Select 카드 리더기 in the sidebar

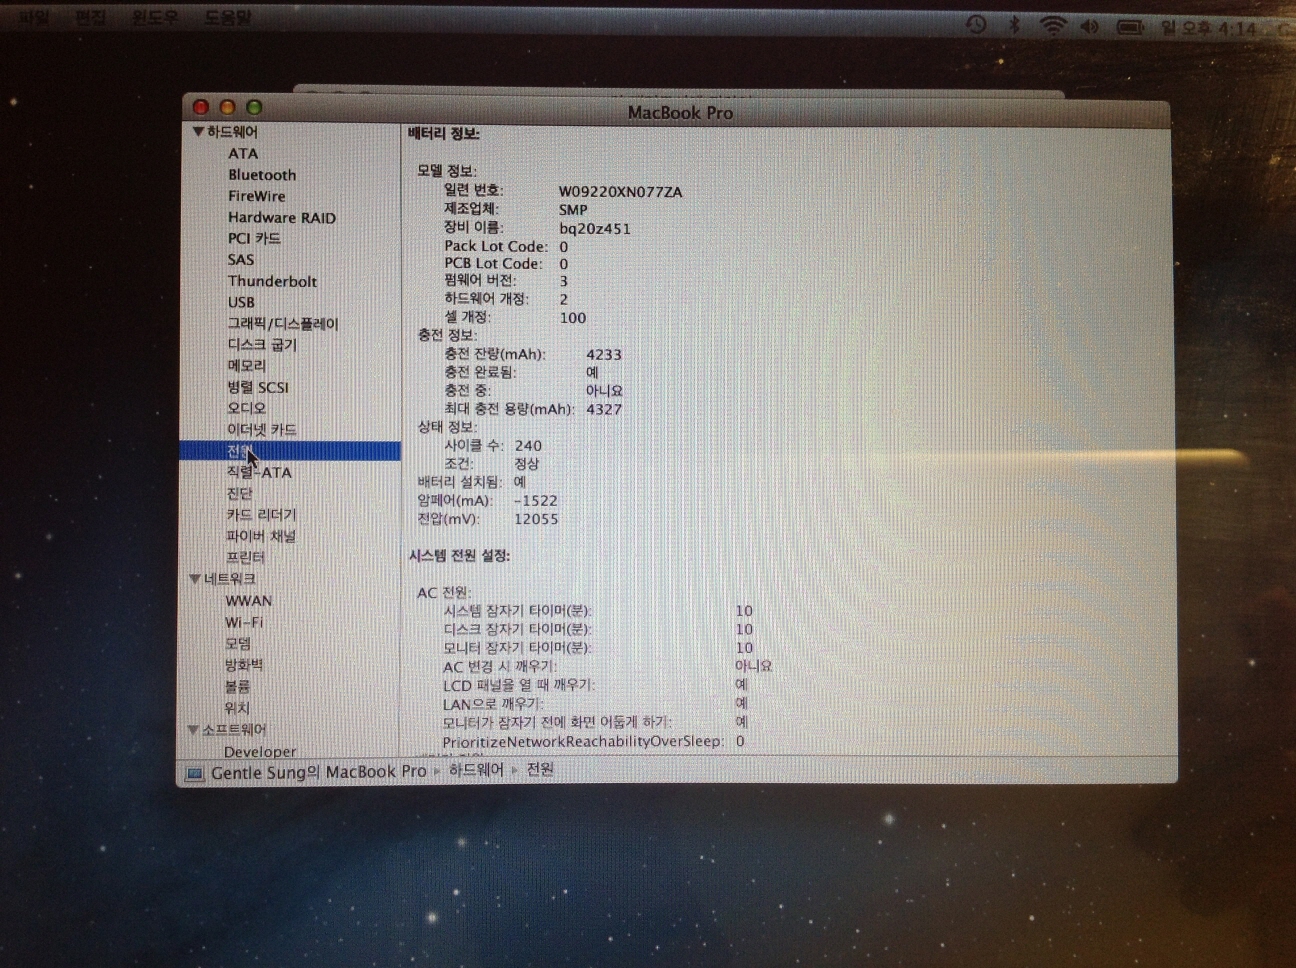[x=261, y=515]
